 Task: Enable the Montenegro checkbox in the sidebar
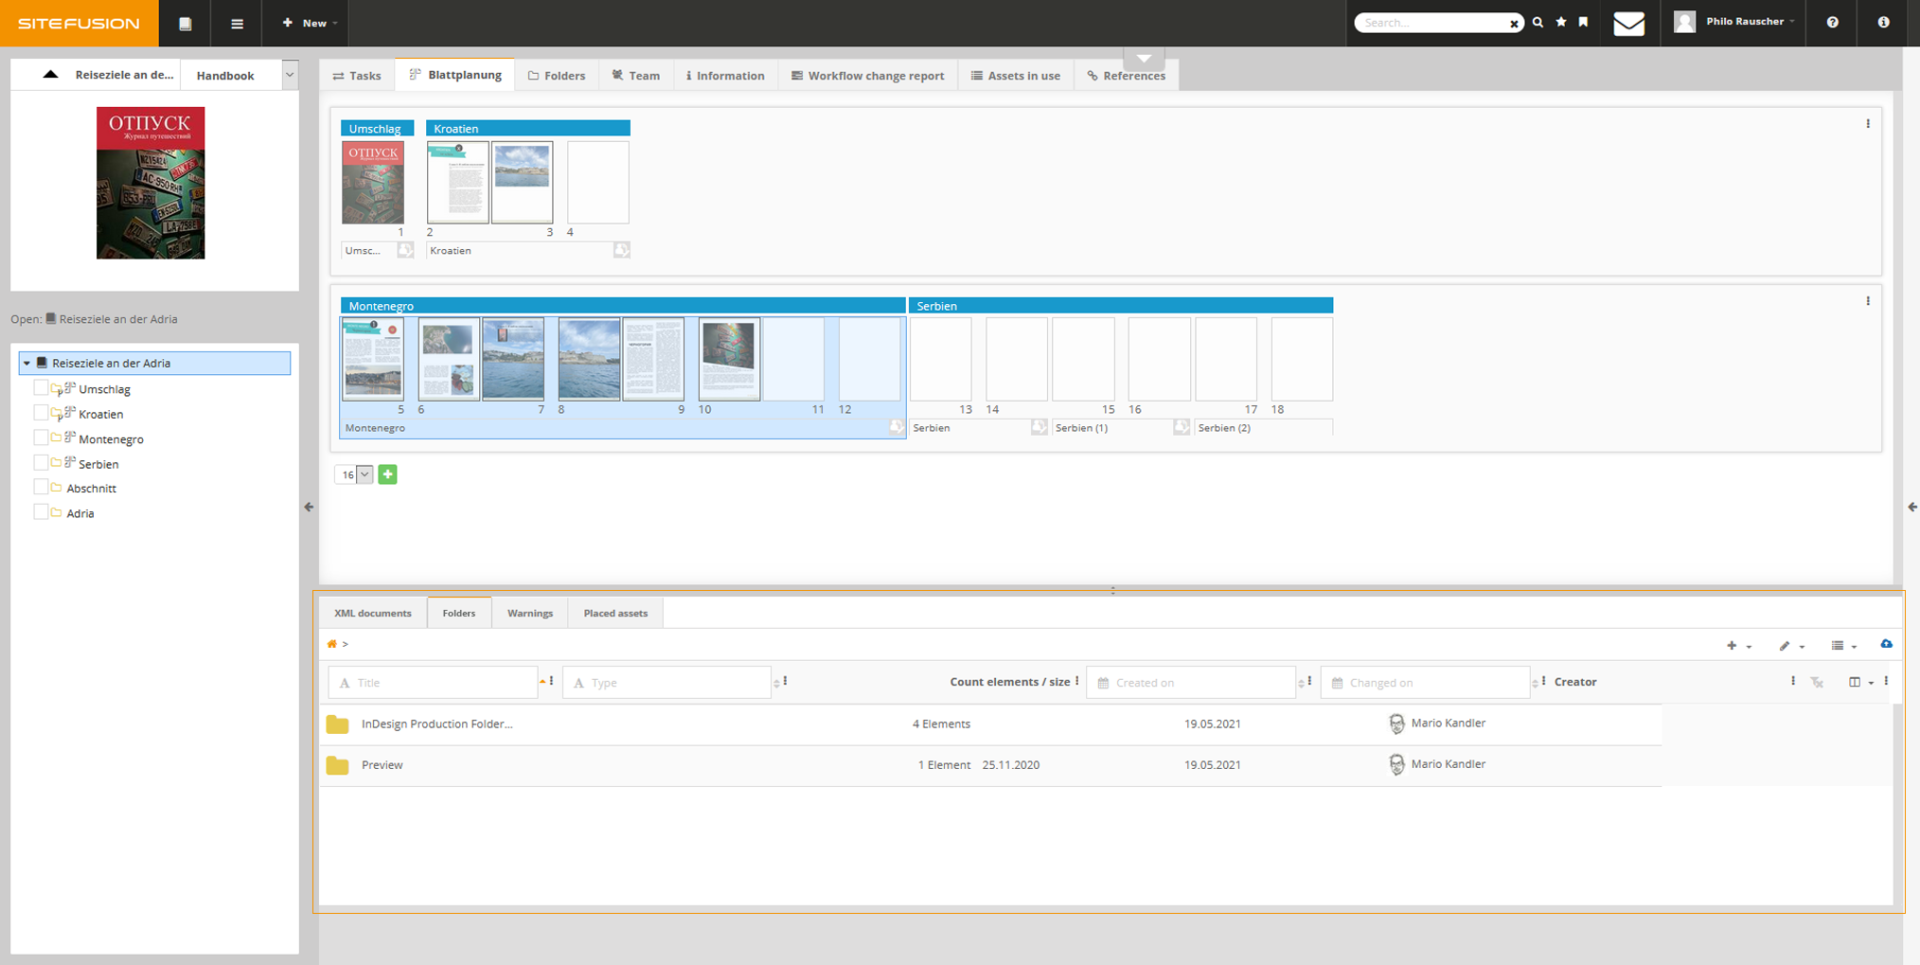click(x=40, y=438)
